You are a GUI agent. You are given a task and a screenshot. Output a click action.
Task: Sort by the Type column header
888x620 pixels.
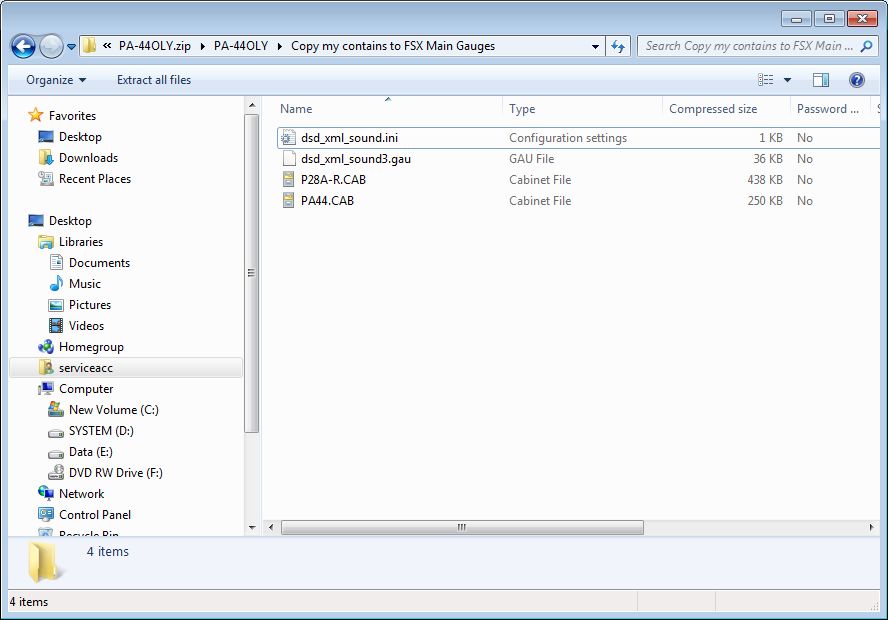click(x=522, y=109)
